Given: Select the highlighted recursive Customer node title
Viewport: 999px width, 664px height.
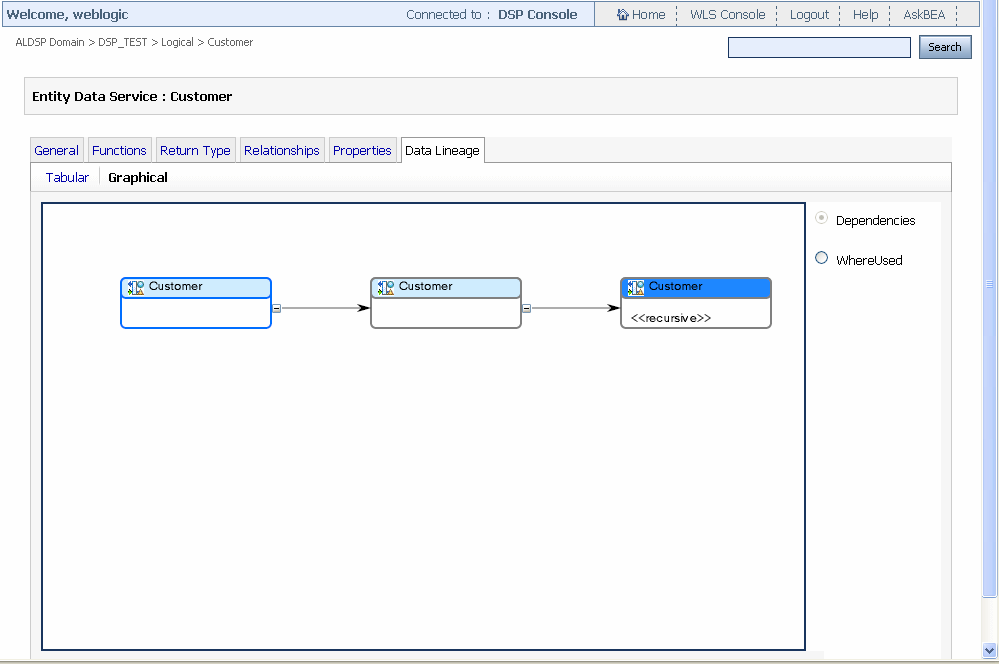Looking at the screenshot, I should [675, 286].
